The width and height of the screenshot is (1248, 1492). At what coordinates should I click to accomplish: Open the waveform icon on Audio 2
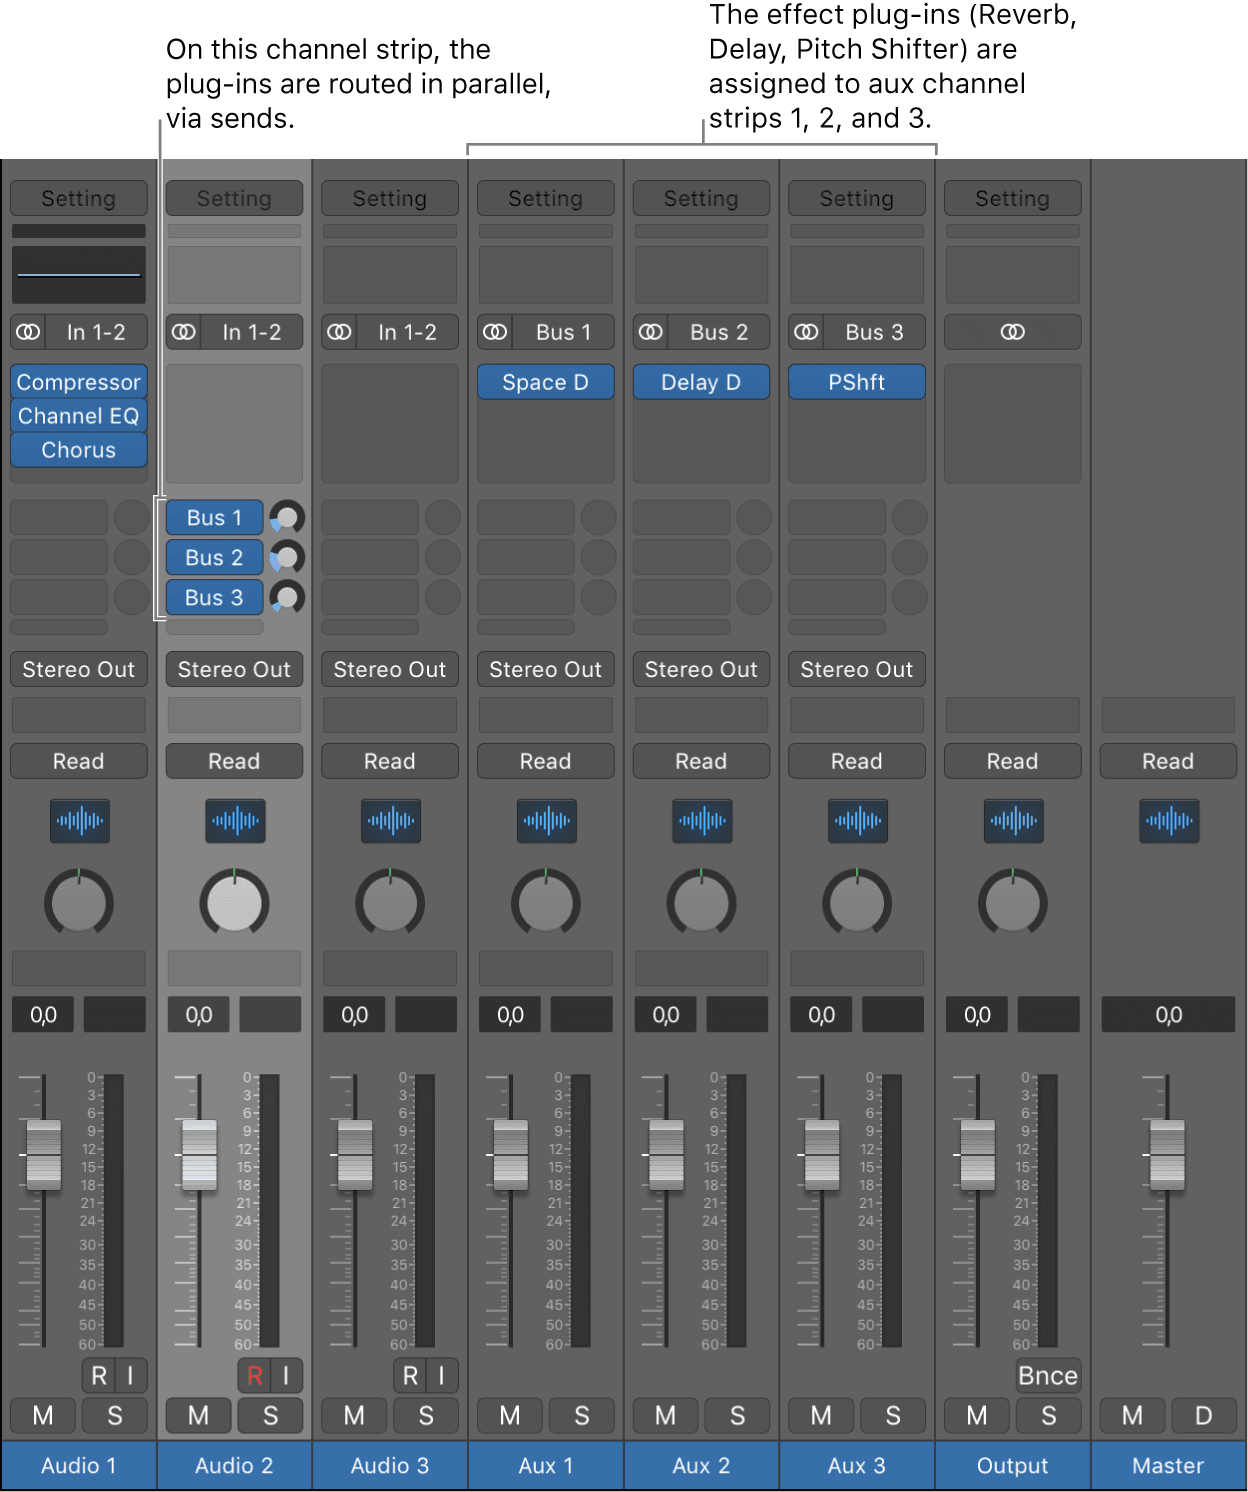(x=235, y=821)
